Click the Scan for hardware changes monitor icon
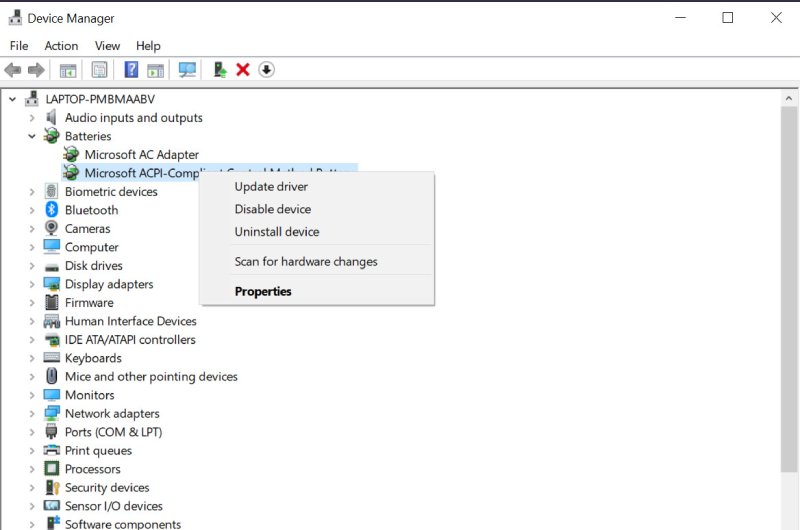Viewport: 800px width, 530px height. [187, 70]
